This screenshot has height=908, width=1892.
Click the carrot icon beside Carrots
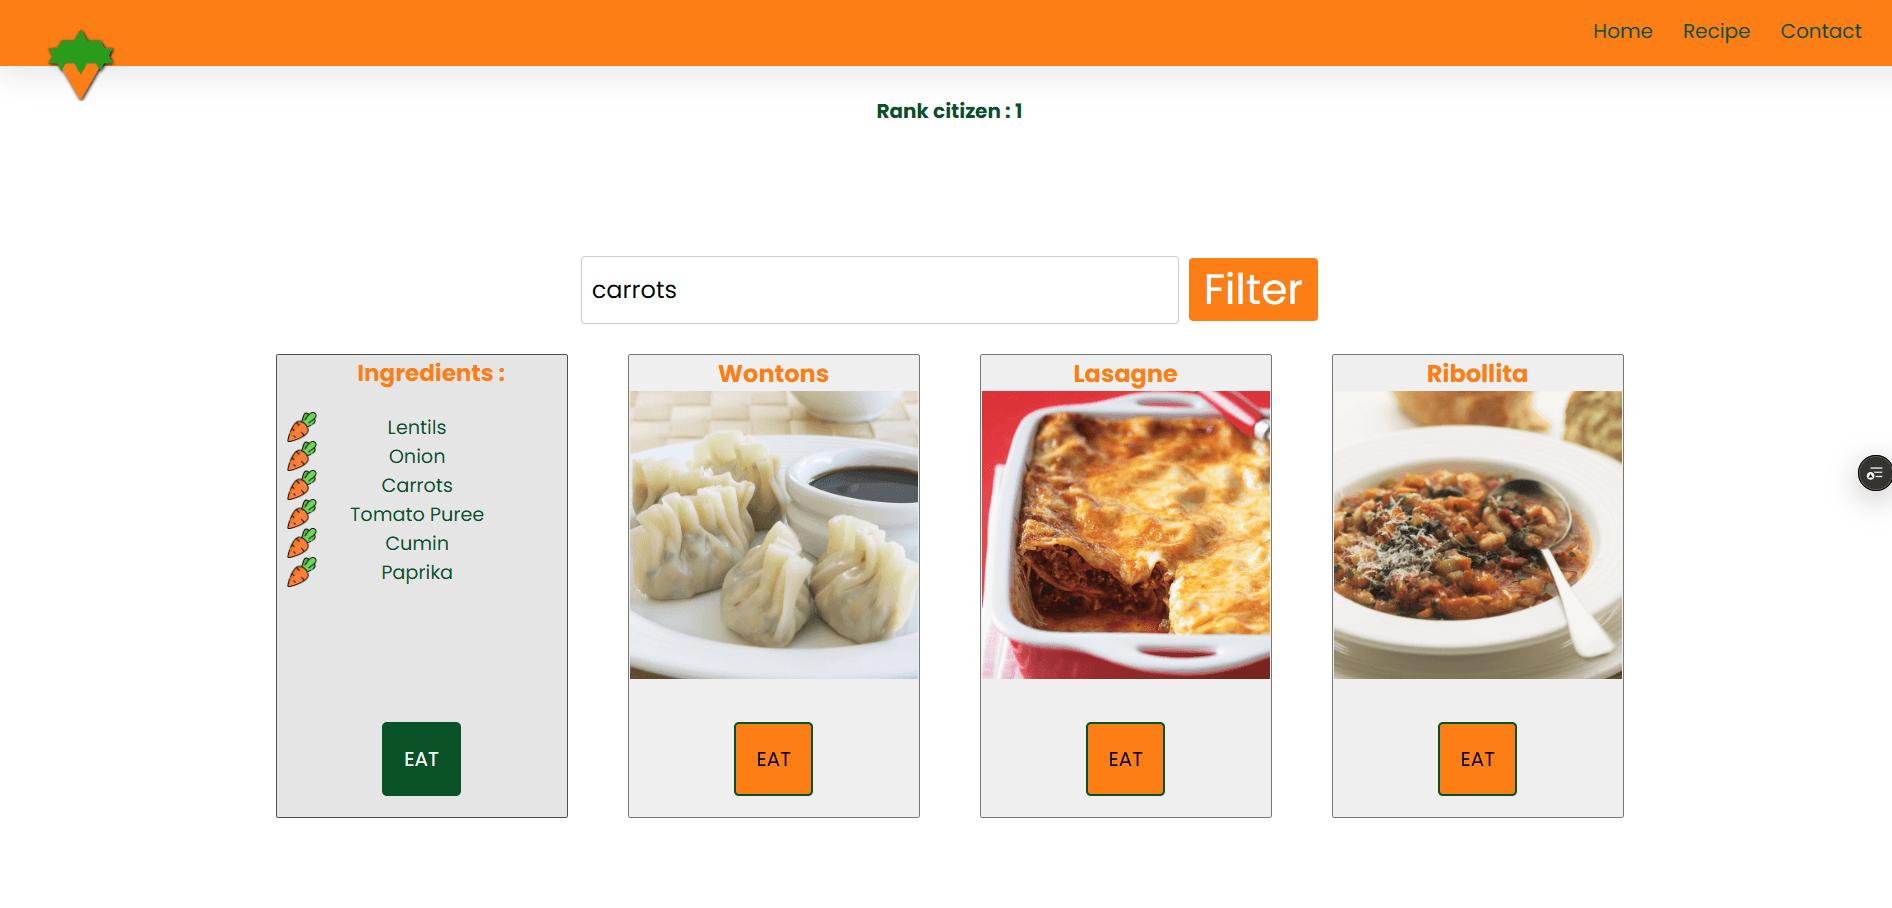[302, 485]
